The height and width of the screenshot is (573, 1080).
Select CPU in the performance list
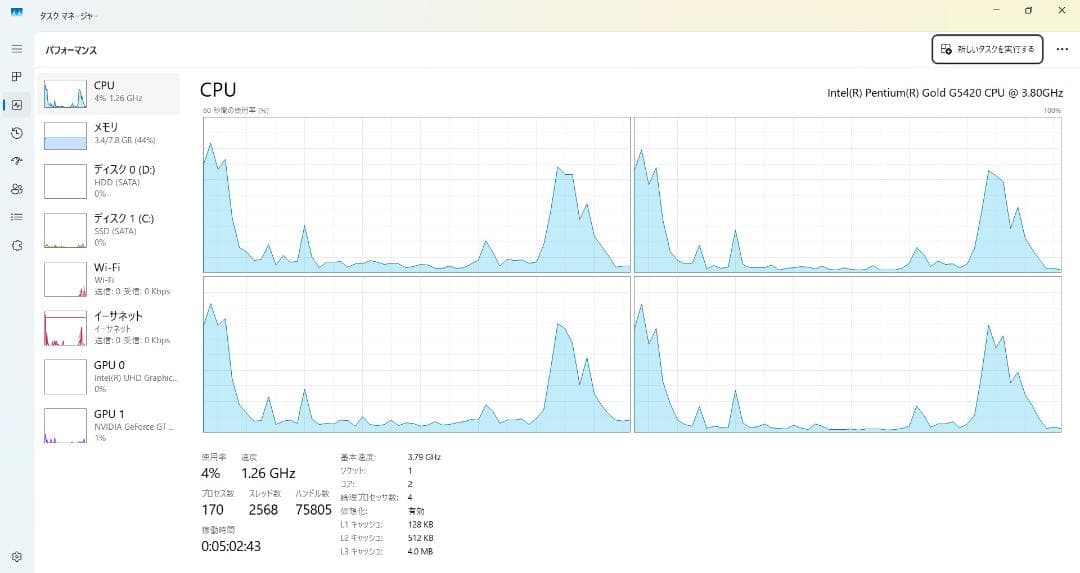pos(109,92)
